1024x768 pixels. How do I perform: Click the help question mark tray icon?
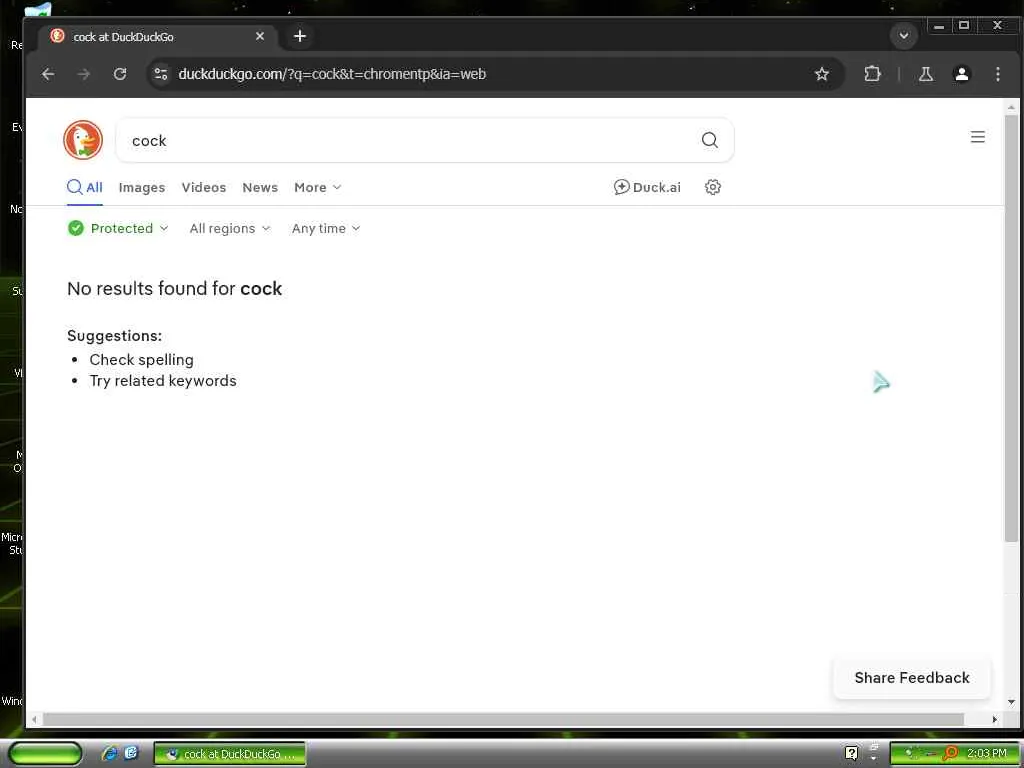point(852,753)
